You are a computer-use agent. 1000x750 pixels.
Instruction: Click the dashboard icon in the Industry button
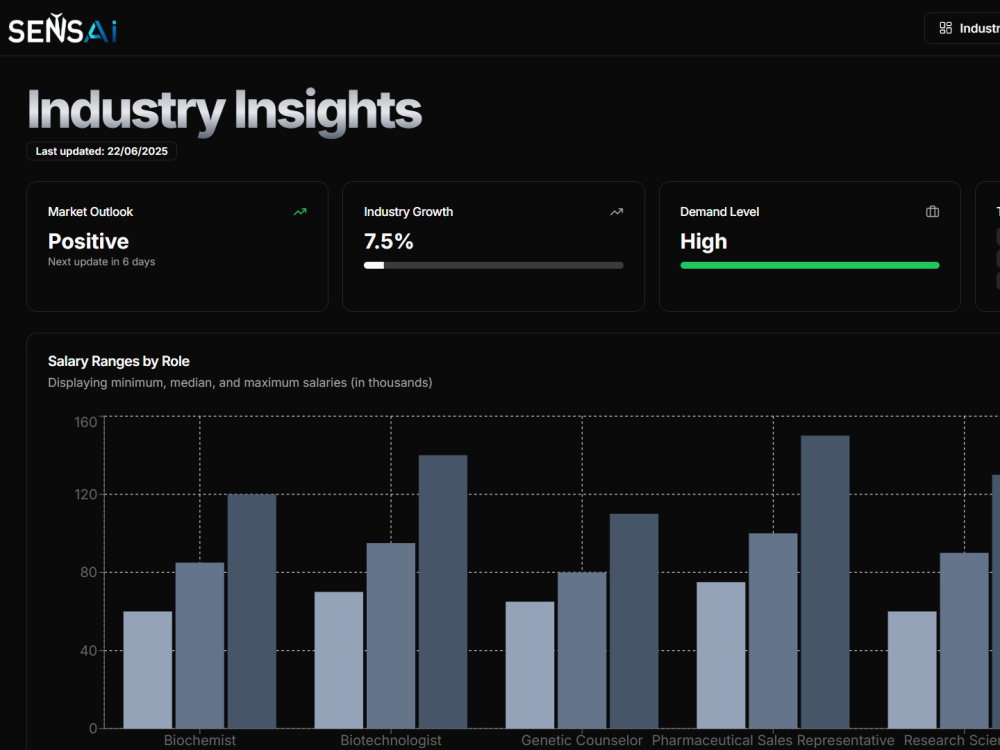(x=946, y=28)
